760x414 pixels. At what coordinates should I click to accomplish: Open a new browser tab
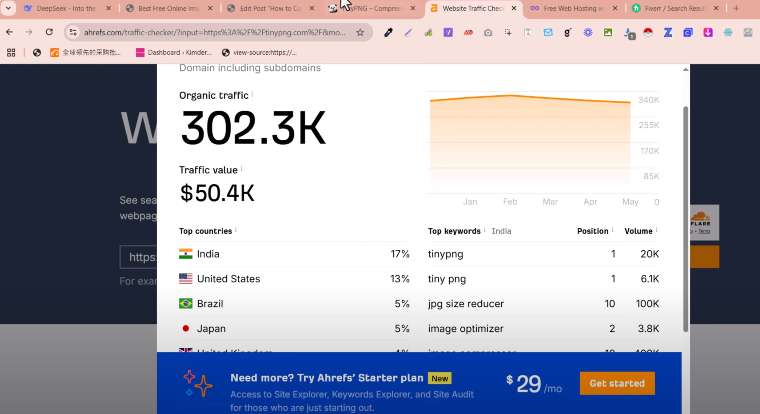pos(736,8)
